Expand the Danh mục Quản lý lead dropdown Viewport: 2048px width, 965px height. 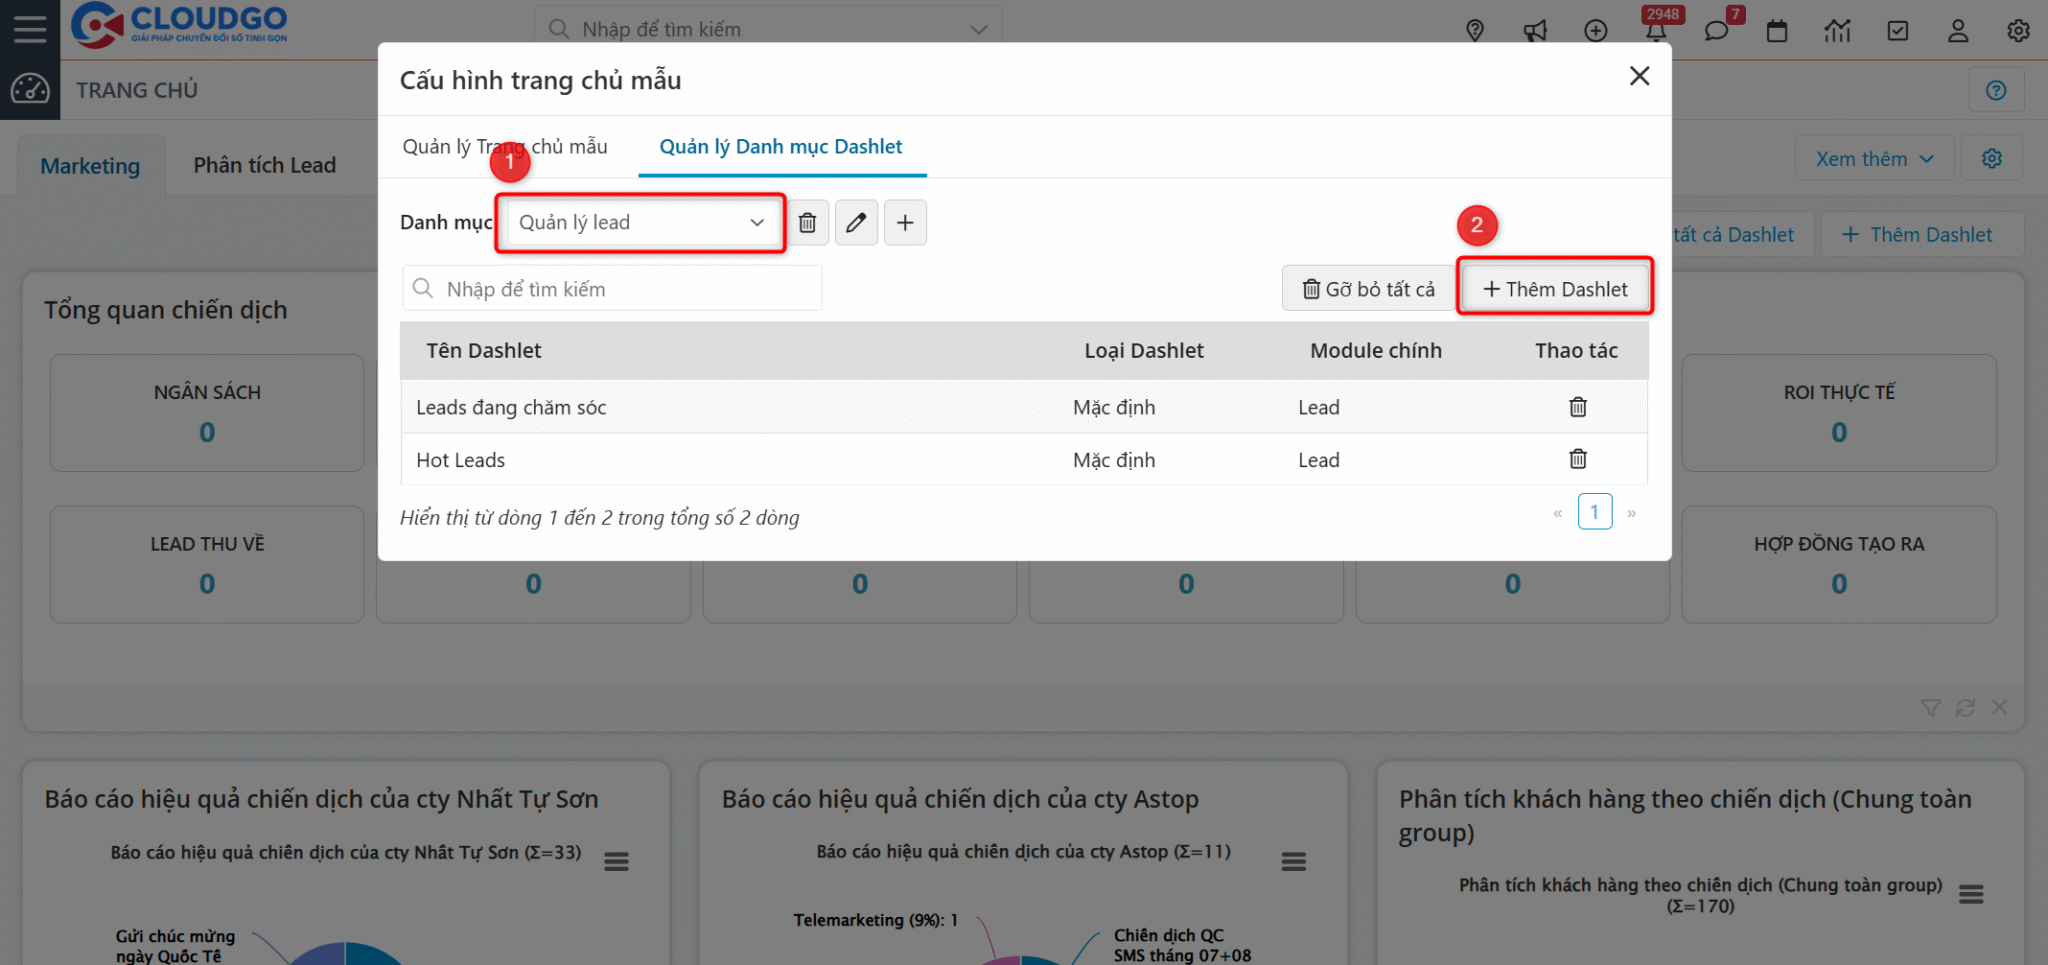click(x=643, y=222)
